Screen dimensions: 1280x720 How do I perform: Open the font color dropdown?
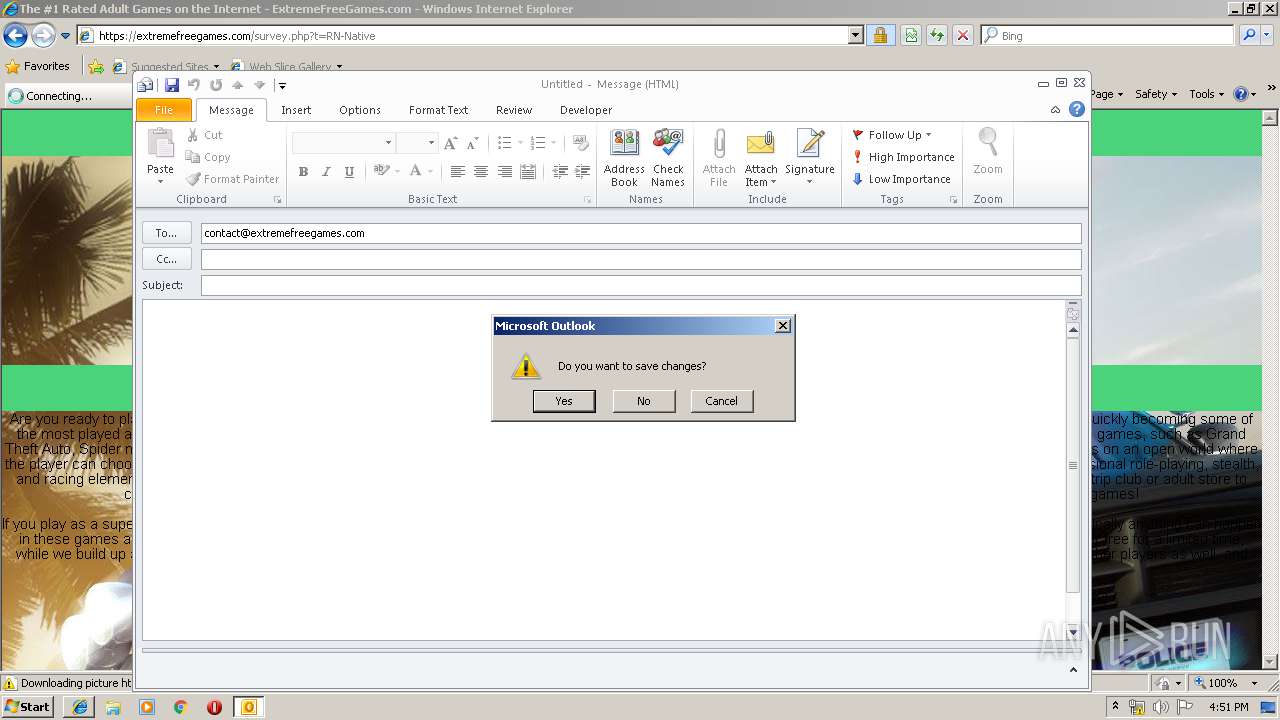[431, 172]
